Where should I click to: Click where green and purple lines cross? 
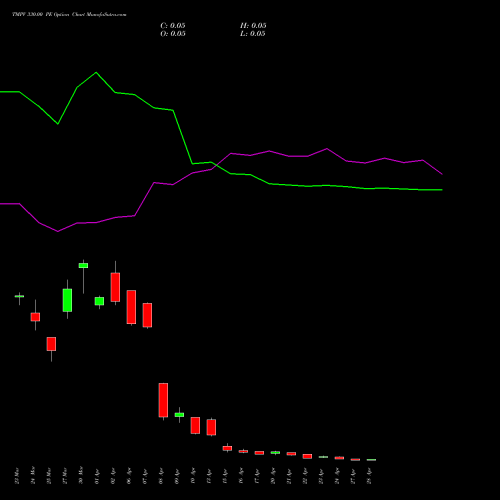pyautogui.click(x=216, y=165)
